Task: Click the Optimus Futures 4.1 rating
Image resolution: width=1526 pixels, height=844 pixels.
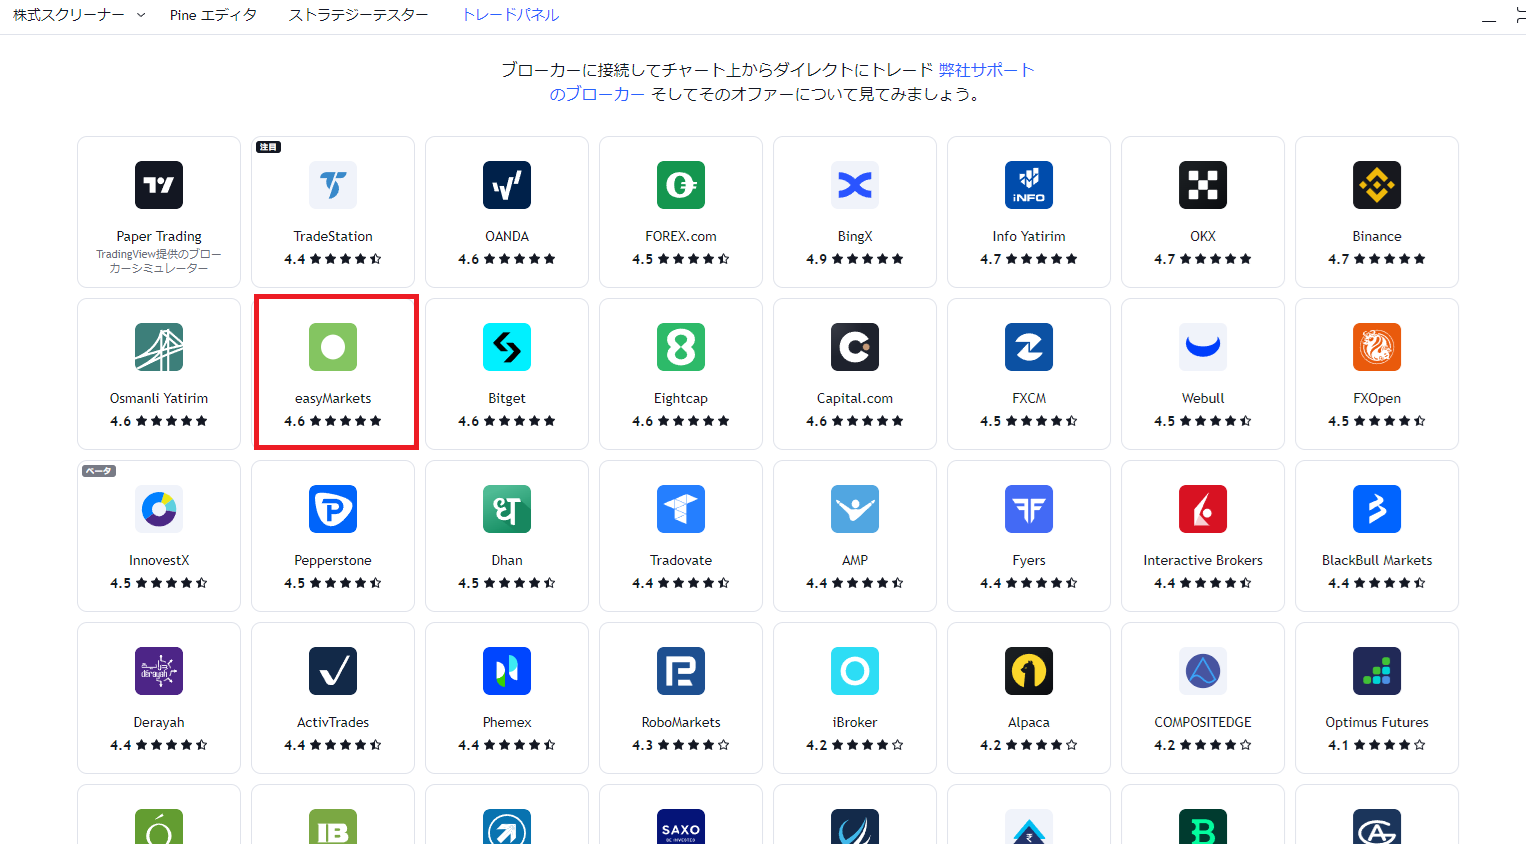Action: pos(1377,745)
